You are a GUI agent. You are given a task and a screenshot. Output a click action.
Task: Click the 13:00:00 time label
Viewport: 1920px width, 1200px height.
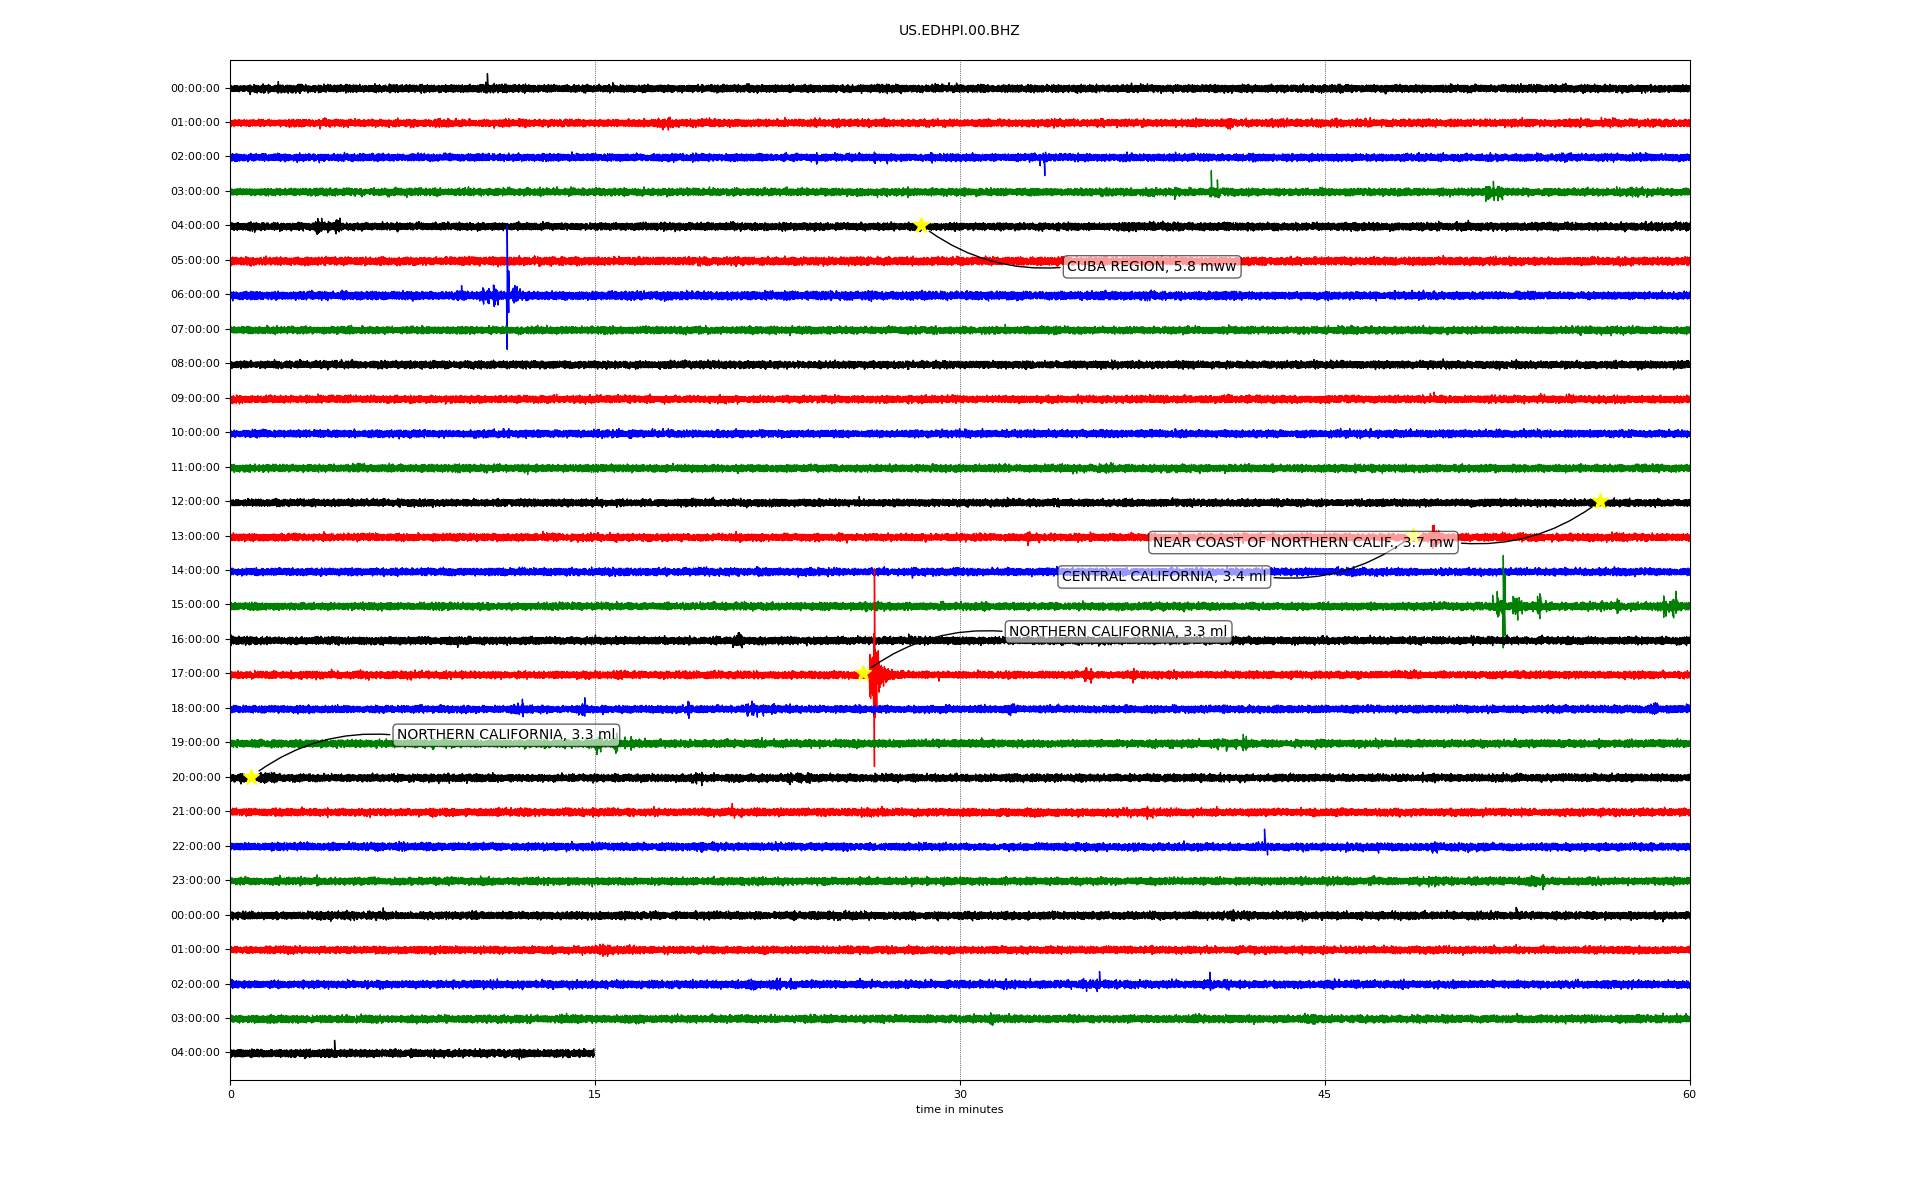195,536
